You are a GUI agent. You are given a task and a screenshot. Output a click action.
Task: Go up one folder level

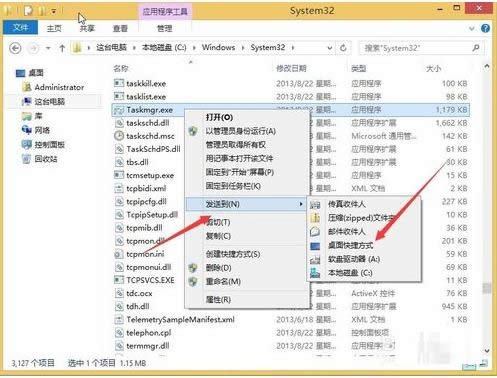pos(62,48)
